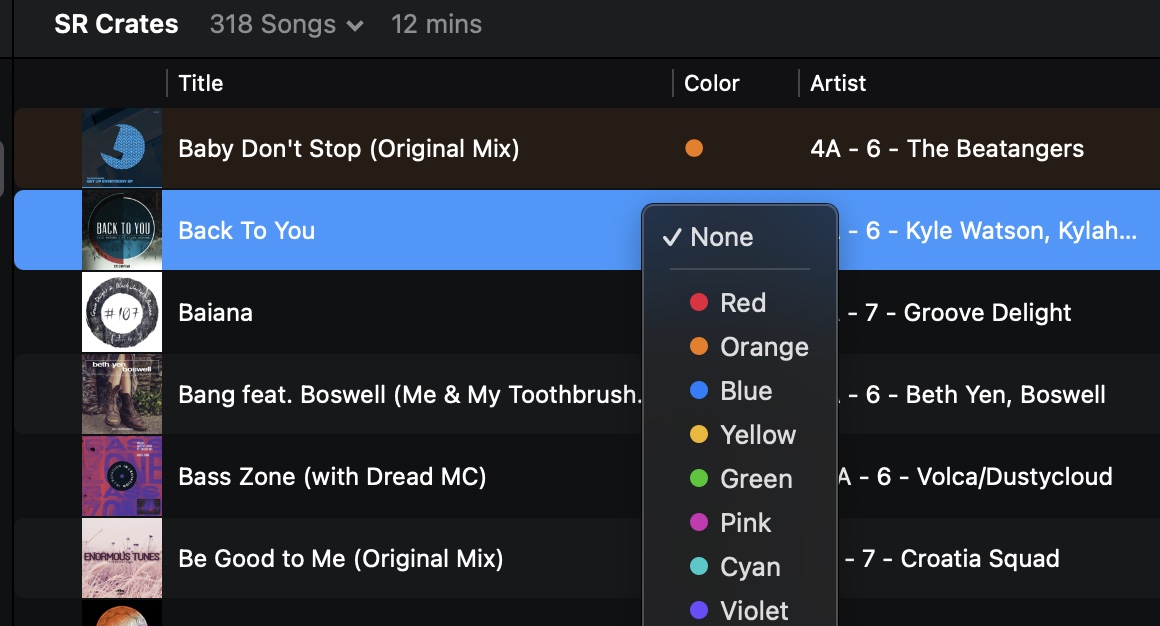Click the Enormous Tunes artwork thumbnail
Image resolution: width=1160 pixels, height=626 pixels.
[122, 558]
